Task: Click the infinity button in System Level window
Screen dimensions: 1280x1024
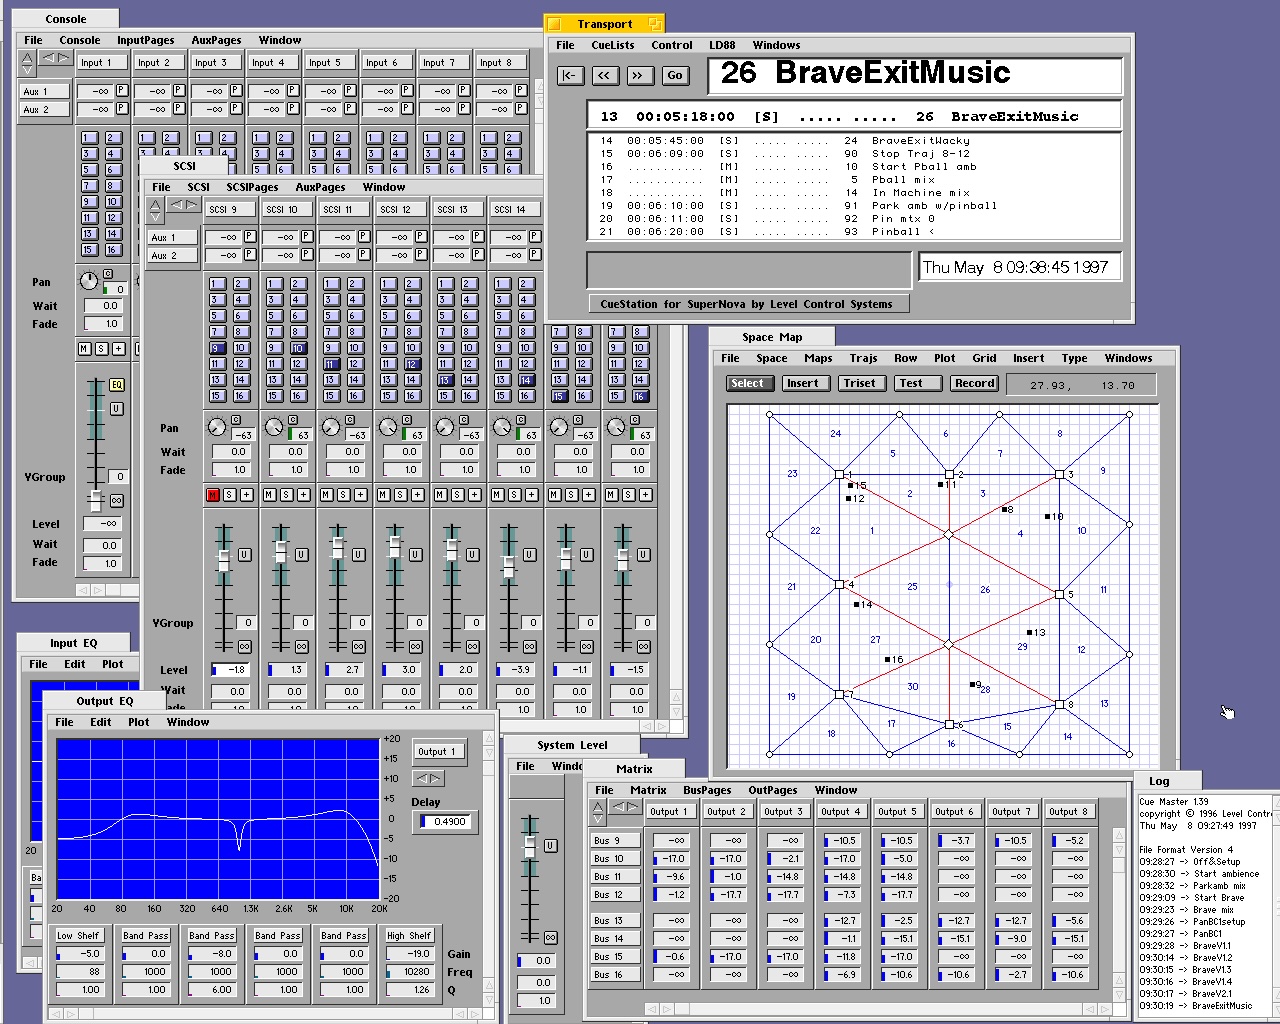Action: [x=550, y=938]
